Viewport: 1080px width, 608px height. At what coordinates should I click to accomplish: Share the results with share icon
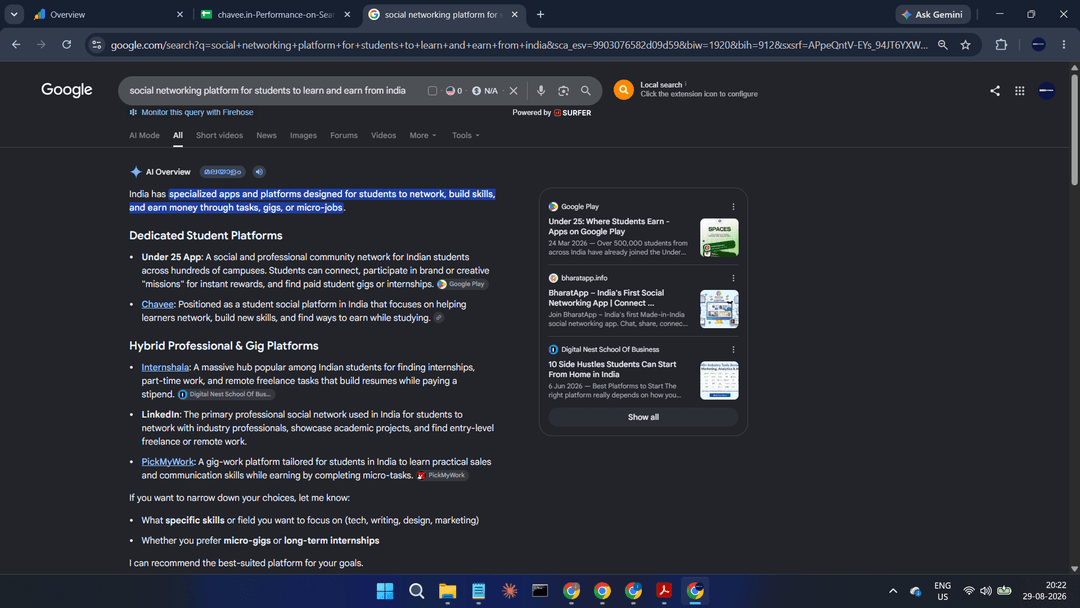pyautogui.click(x=995, y=90)
